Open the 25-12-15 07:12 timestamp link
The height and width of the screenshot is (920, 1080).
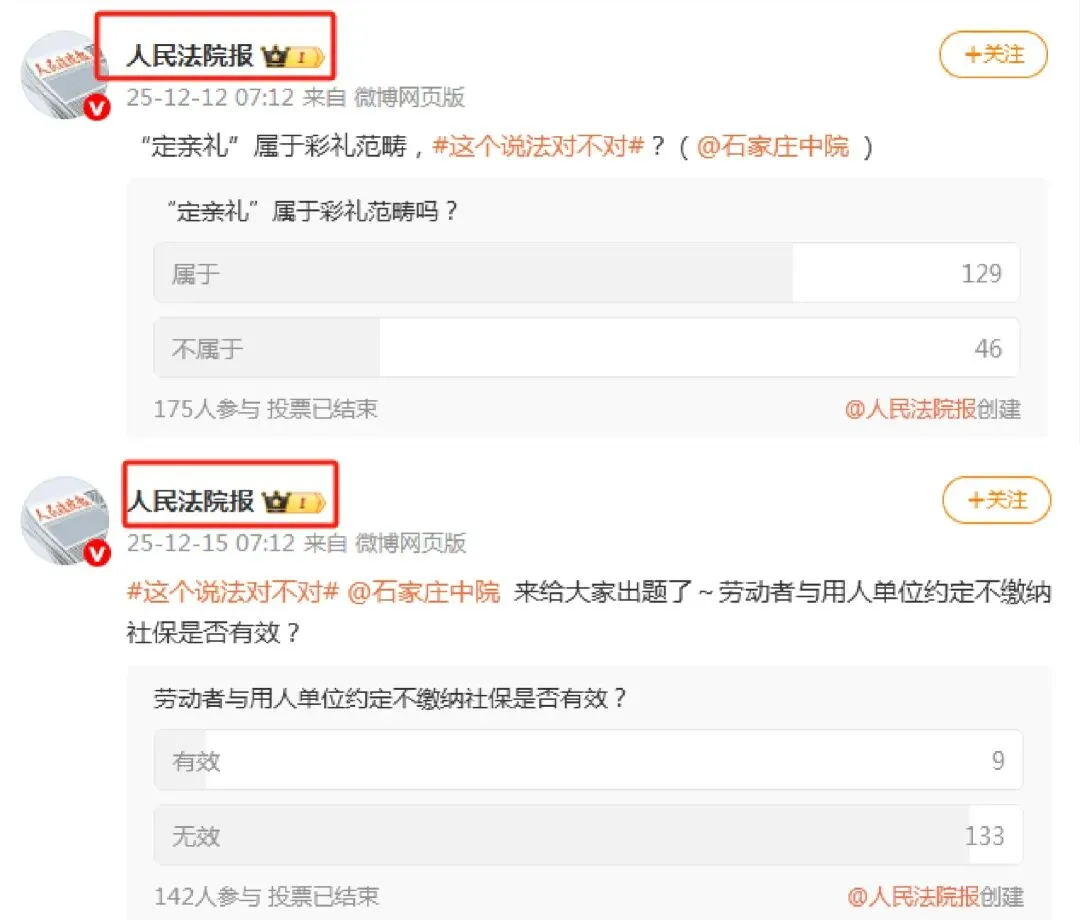point(211,543)
